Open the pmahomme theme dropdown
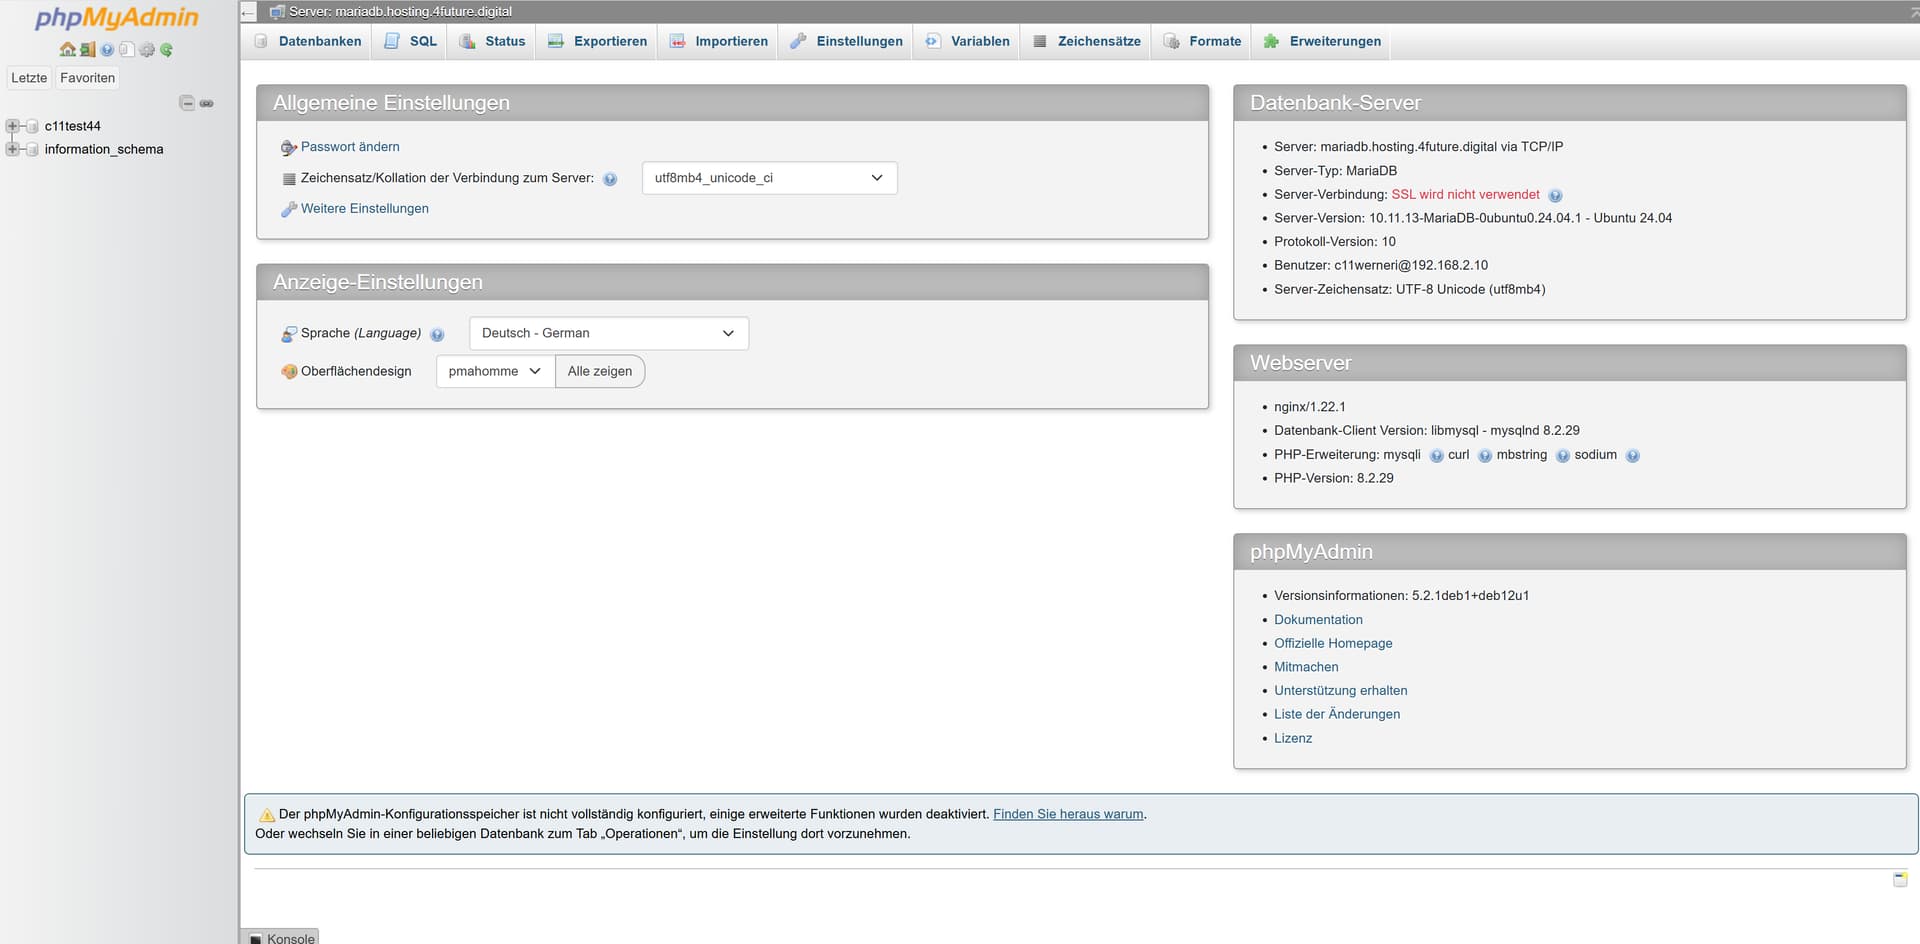The height and width of the screenshot is (944, 1920). click(494, 371)
